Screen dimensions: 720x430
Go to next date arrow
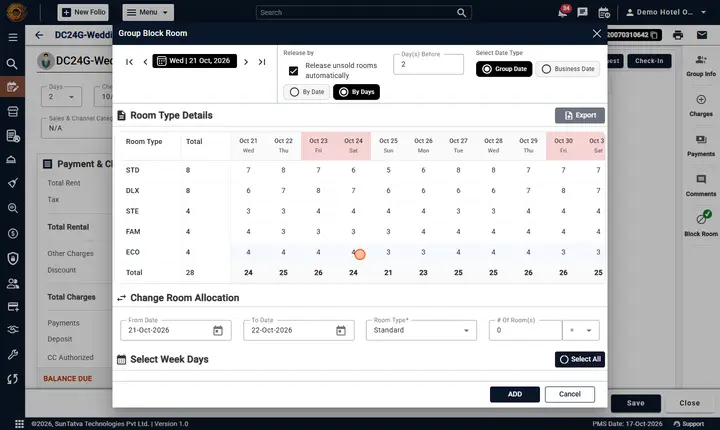click(246, 62)
